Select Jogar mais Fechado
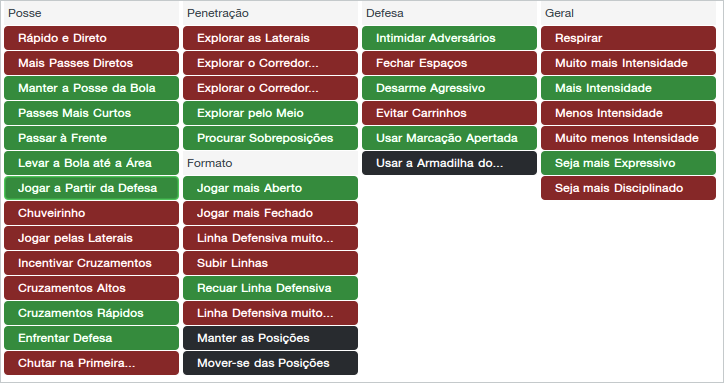Viewport: 724px width, 383px height. pos(270,213)
